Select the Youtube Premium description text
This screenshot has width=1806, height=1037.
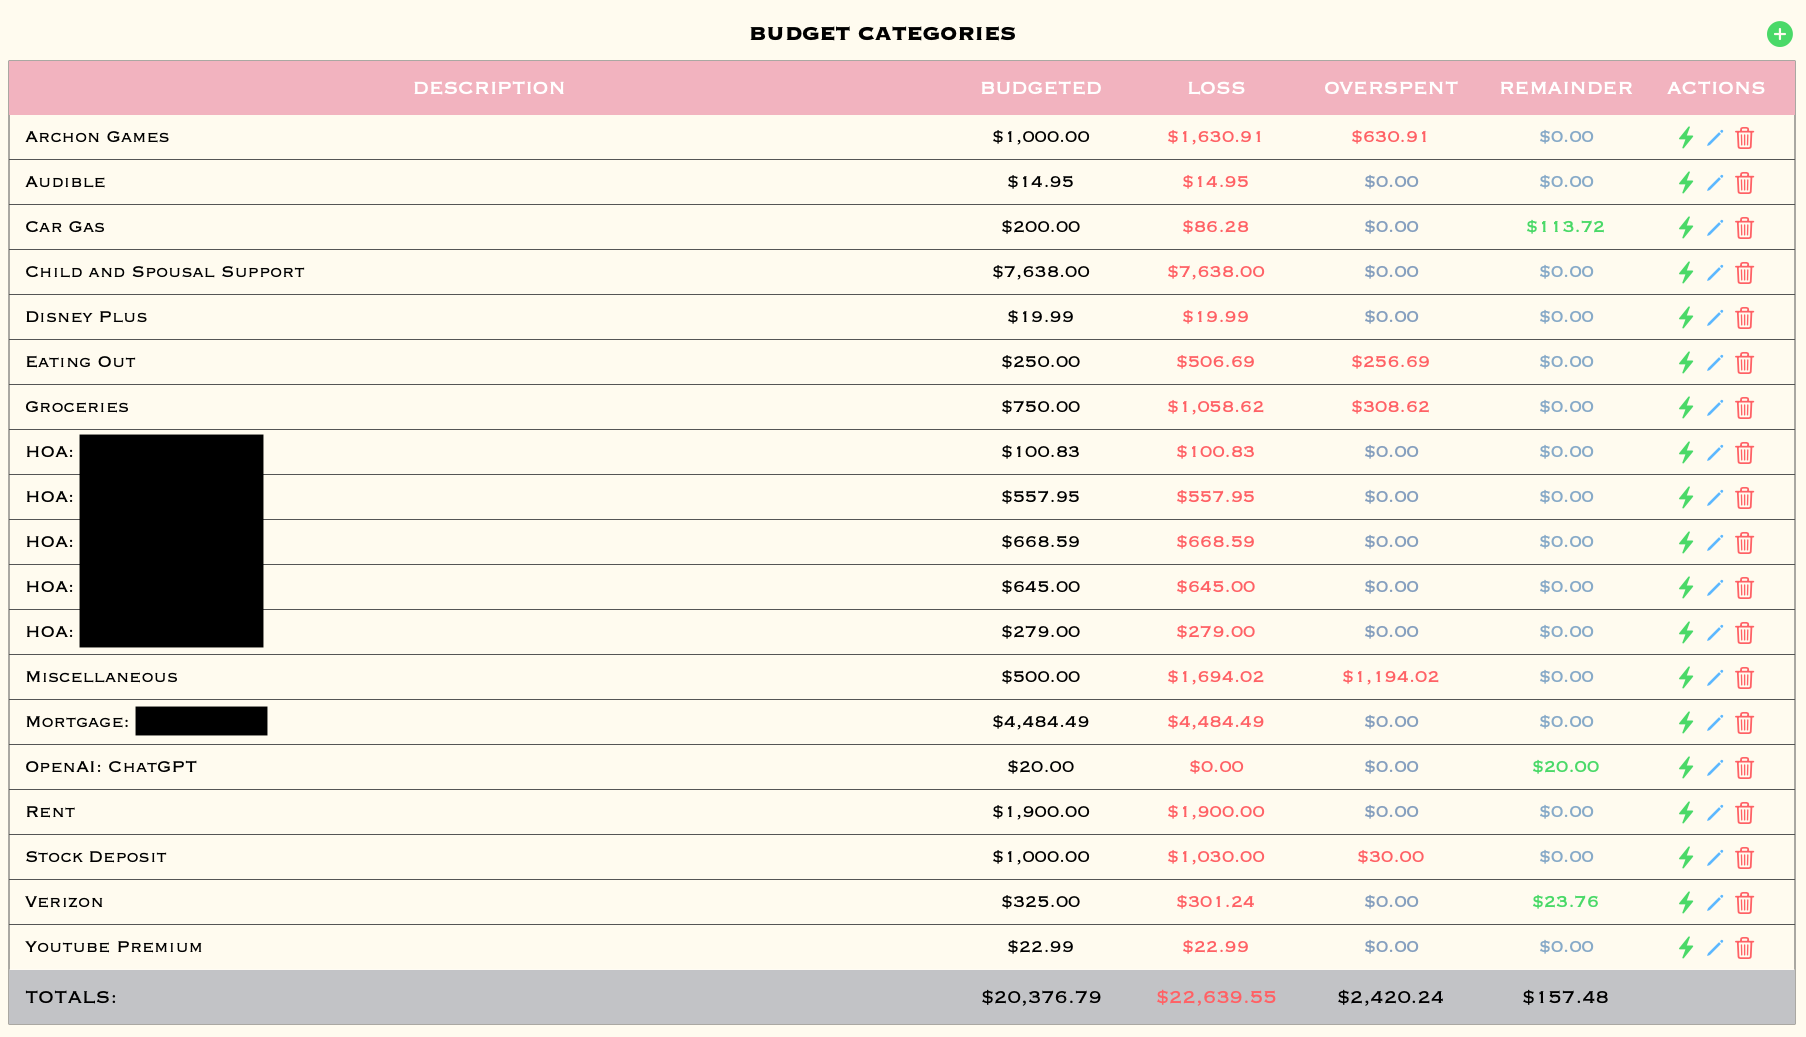[114, 947]
